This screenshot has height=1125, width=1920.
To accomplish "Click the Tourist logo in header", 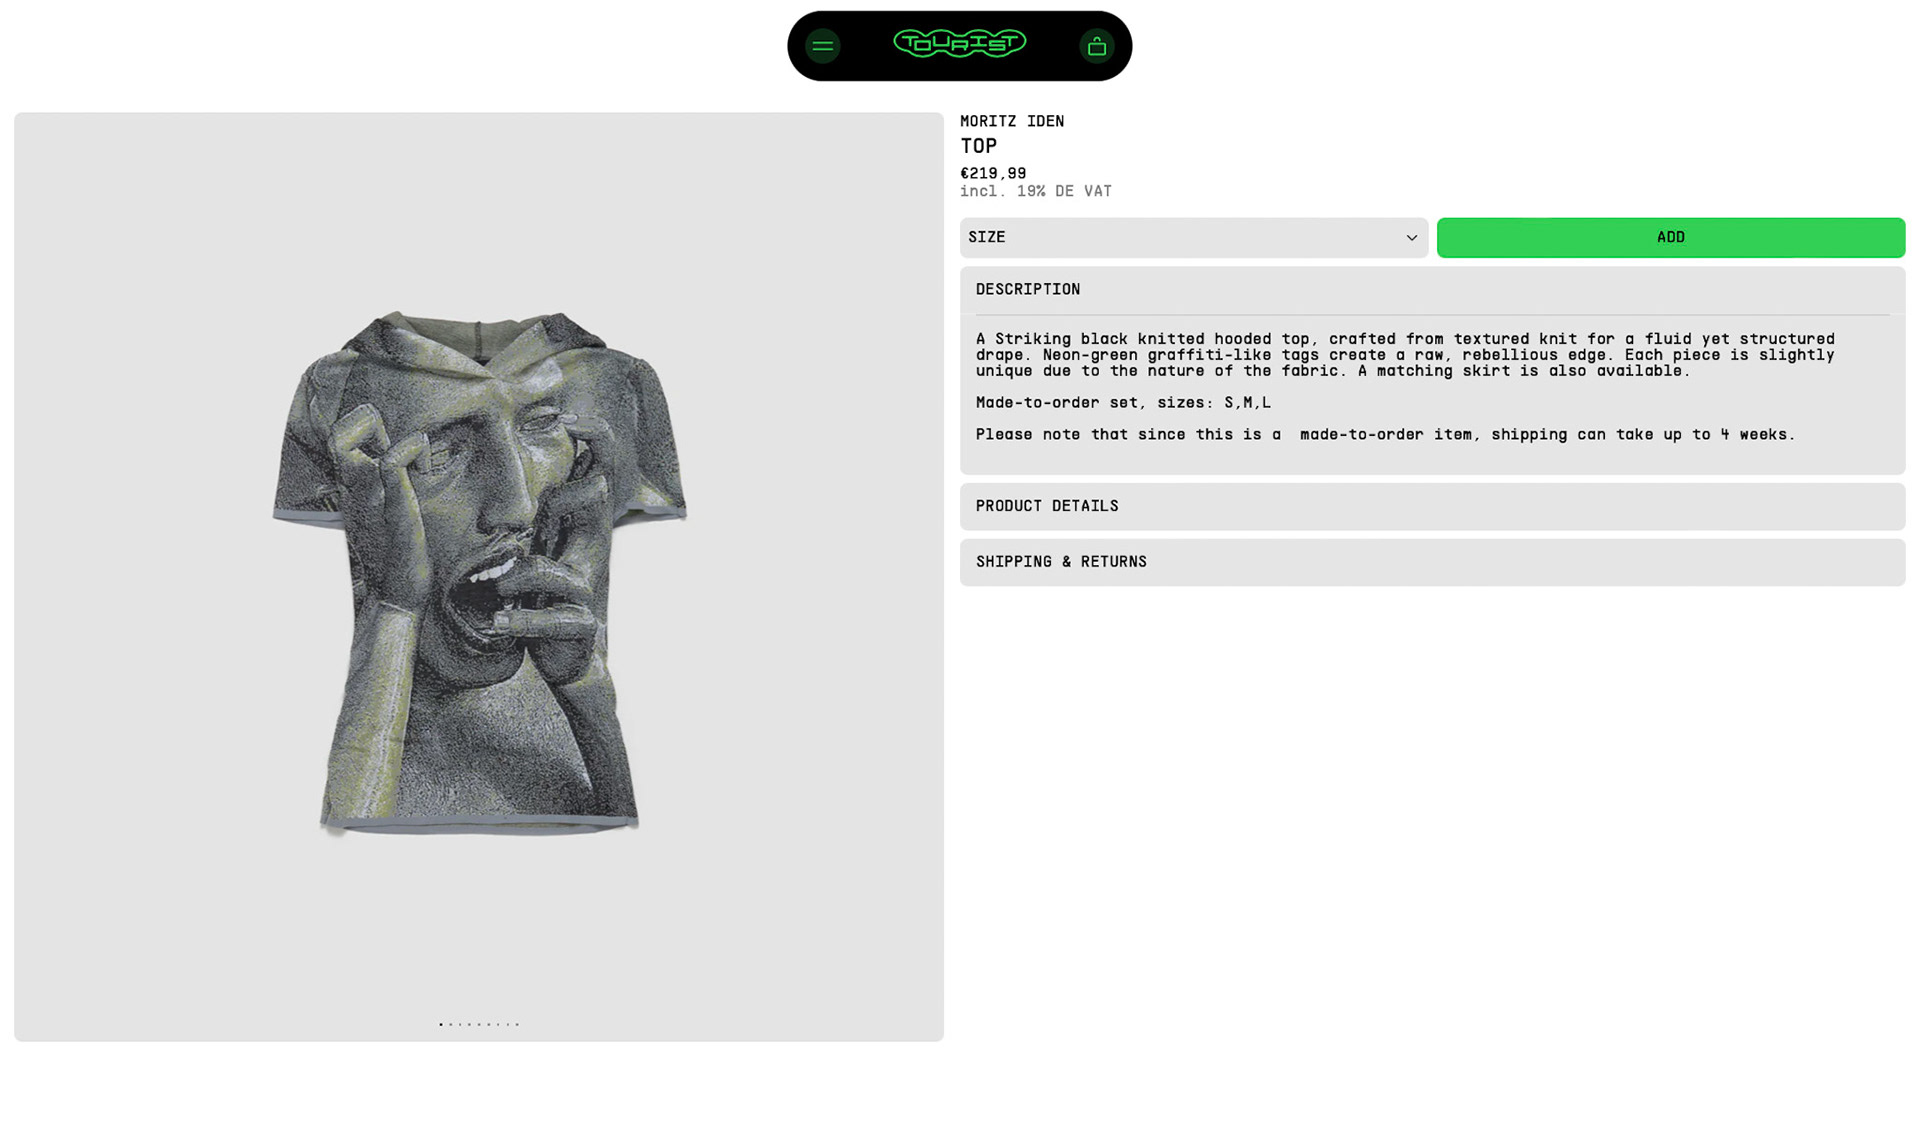I will pyautogui.click(x=959, y=43).
